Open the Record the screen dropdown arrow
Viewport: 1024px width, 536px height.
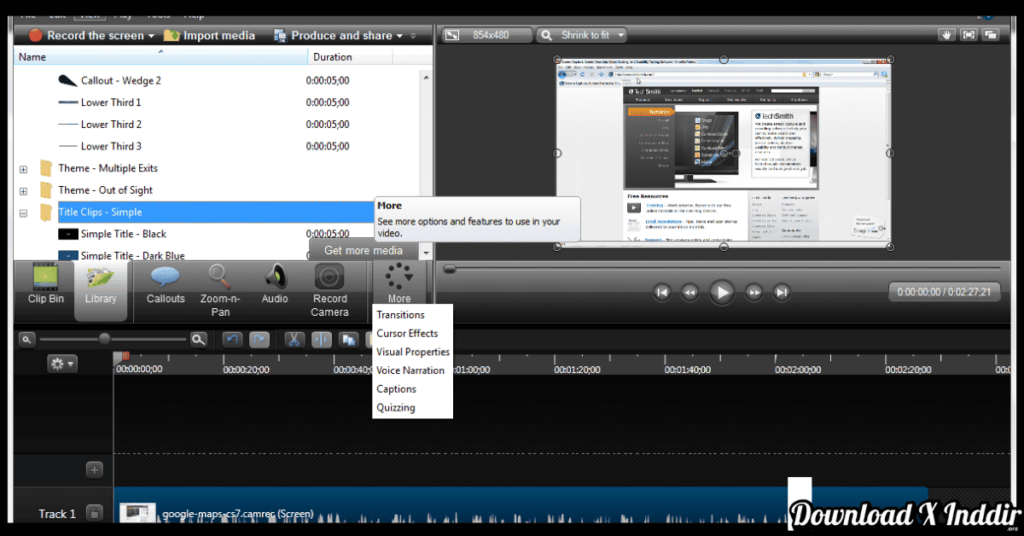pyautogui.click(x=151, y=36)
